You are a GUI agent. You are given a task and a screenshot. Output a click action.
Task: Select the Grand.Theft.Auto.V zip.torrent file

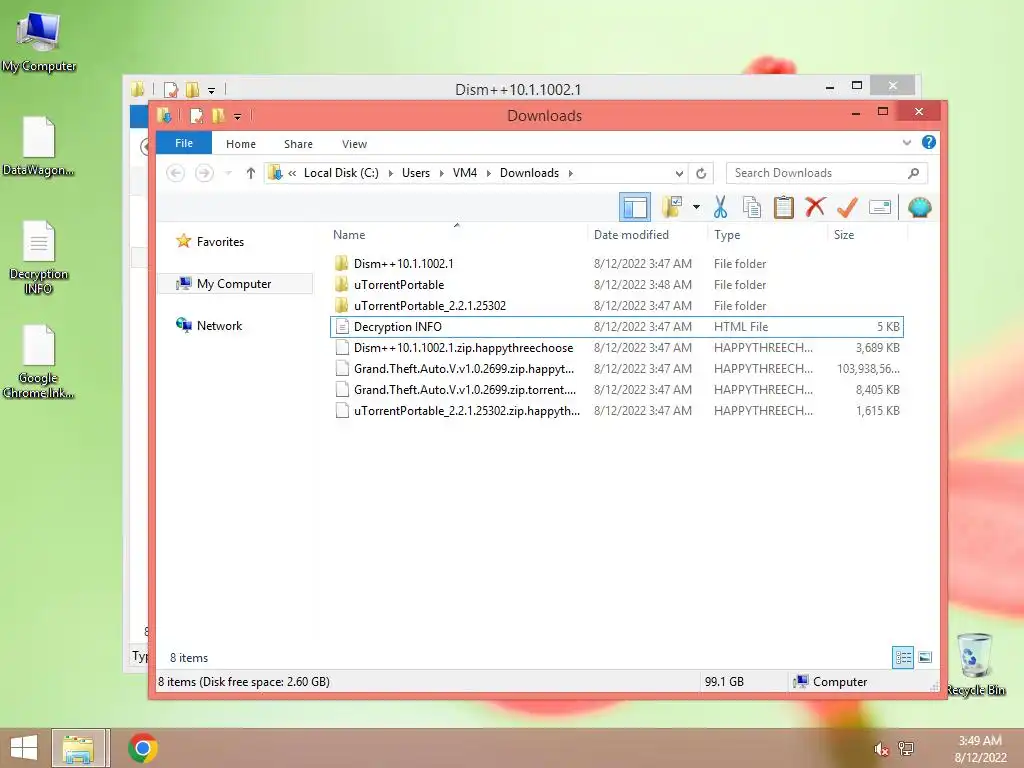pos(617,389)
